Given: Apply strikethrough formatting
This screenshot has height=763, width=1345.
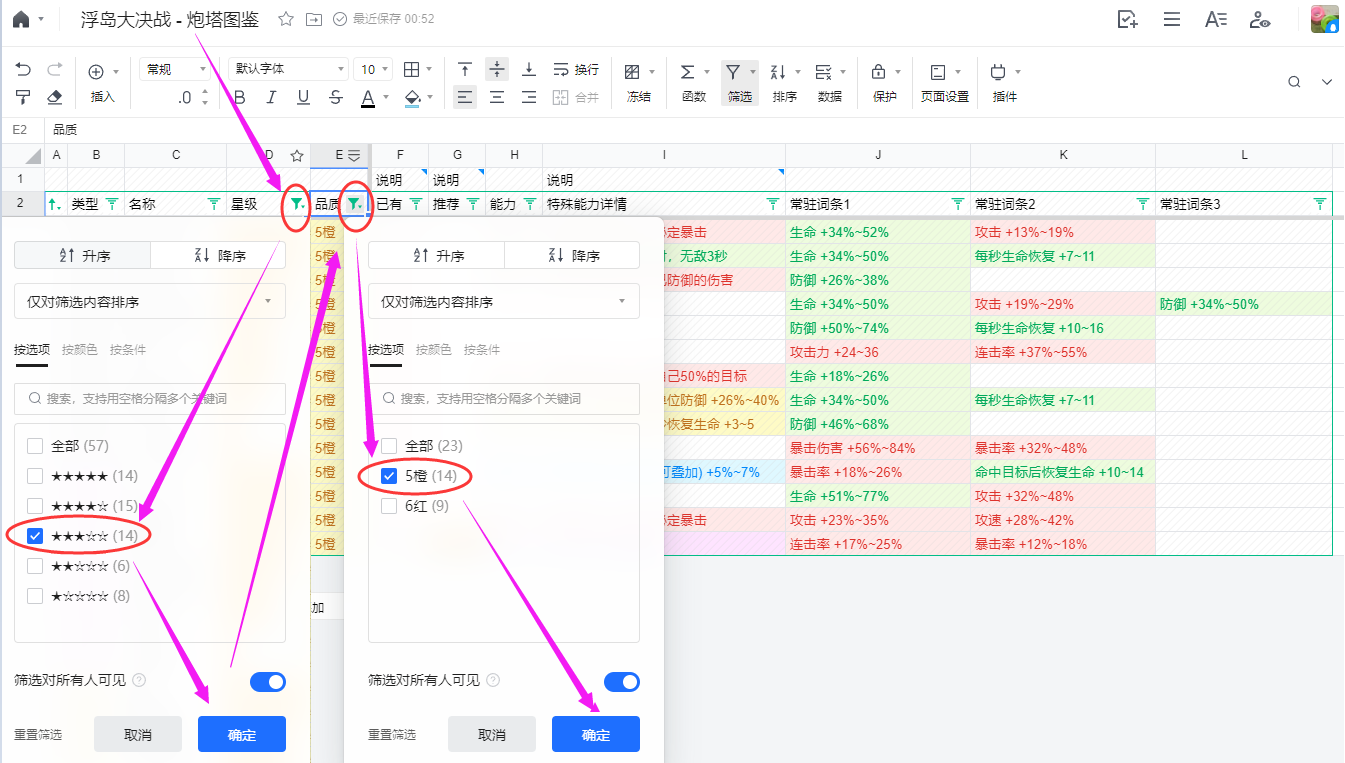Looking at the screenshot, I should tap(336, 97).
